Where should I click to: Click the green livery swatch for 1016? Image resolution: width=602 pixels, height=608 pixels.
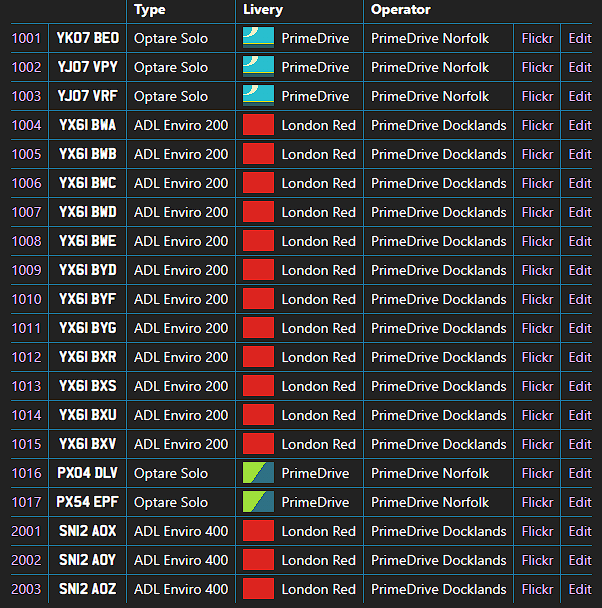point(258,473)
